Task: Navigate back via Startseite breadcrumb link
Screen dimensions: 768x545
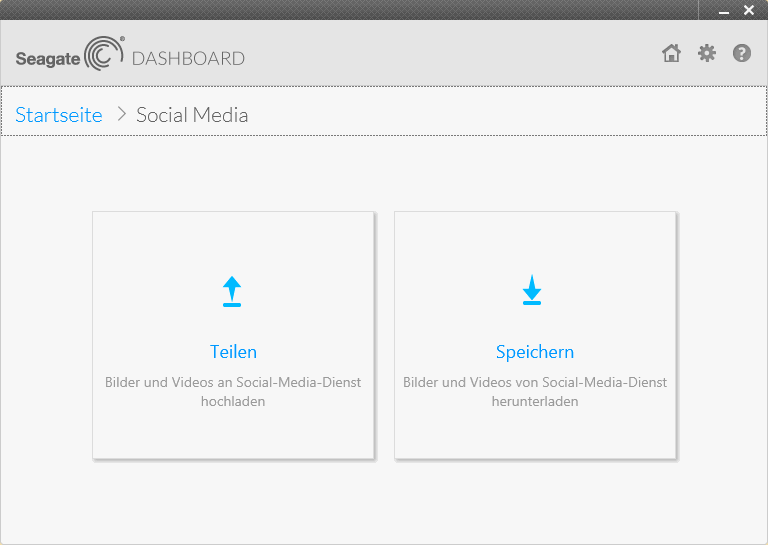Action: pos(59,115)
